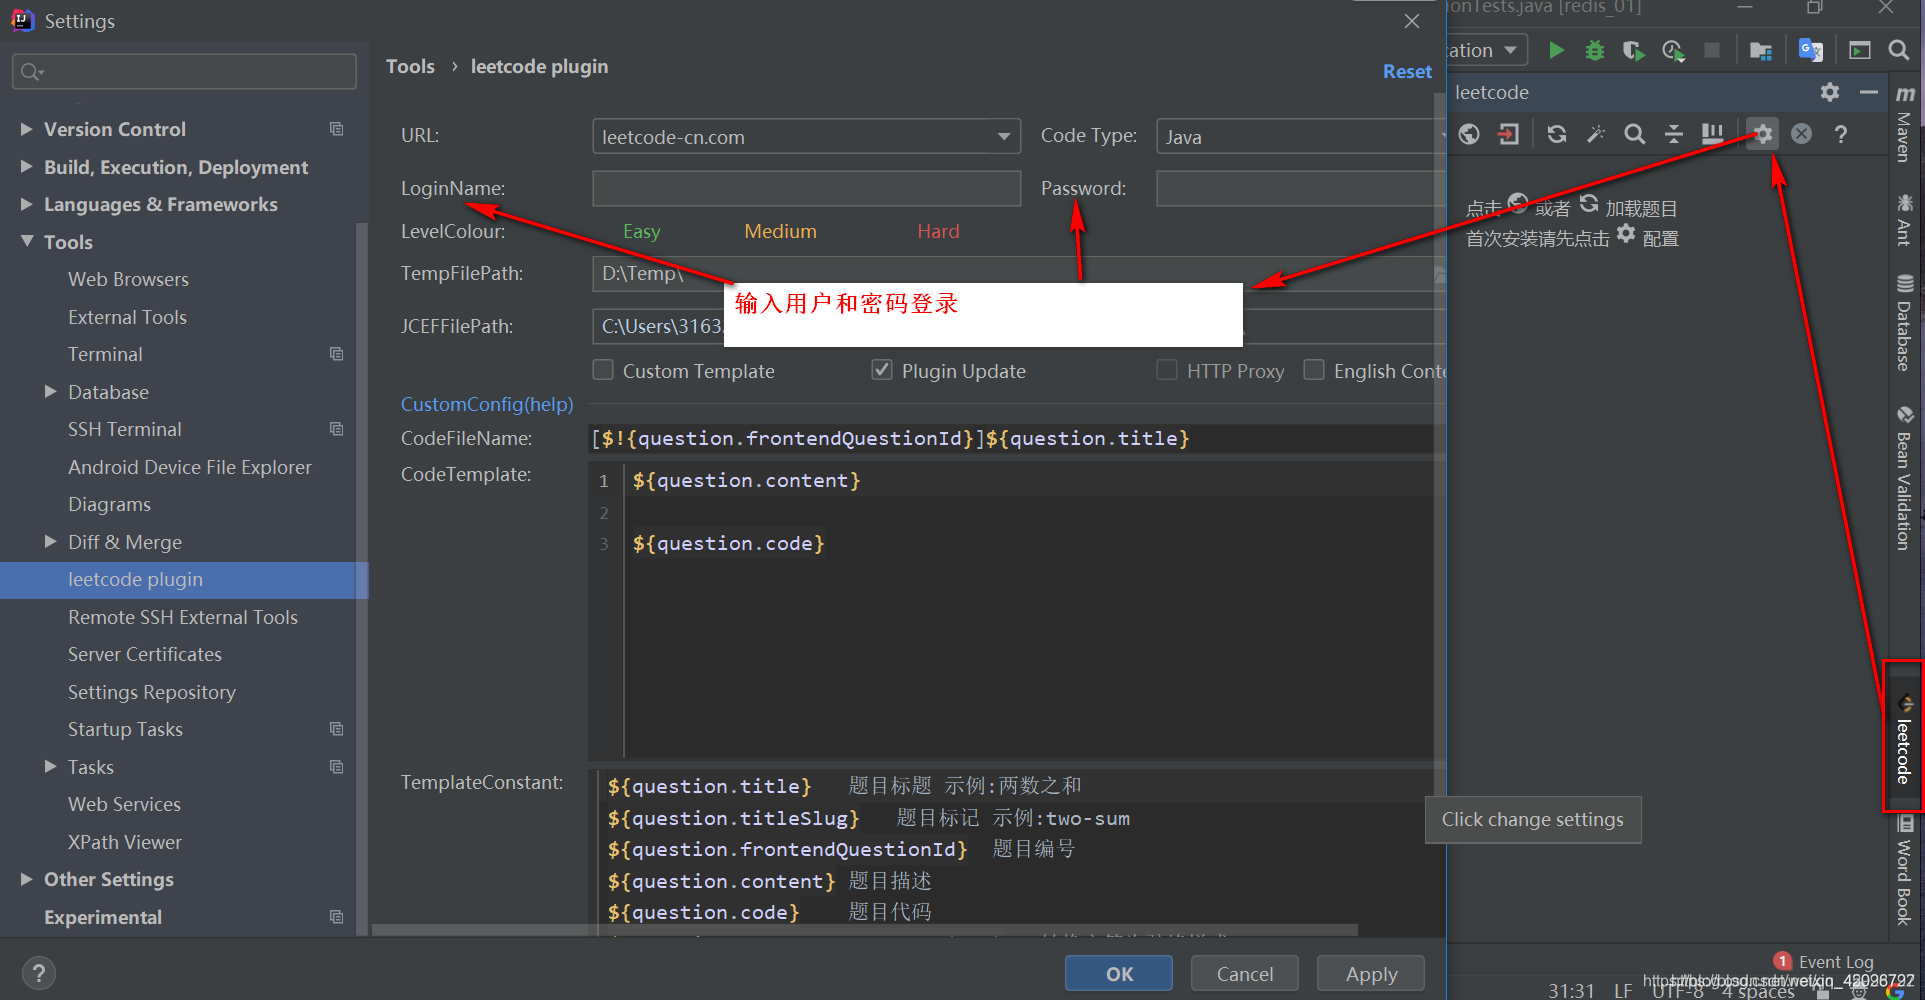The height and width of the screenshot is (1000, 1925).
Task: Click the Hard level colour swatch
Action: click(938, 231)
